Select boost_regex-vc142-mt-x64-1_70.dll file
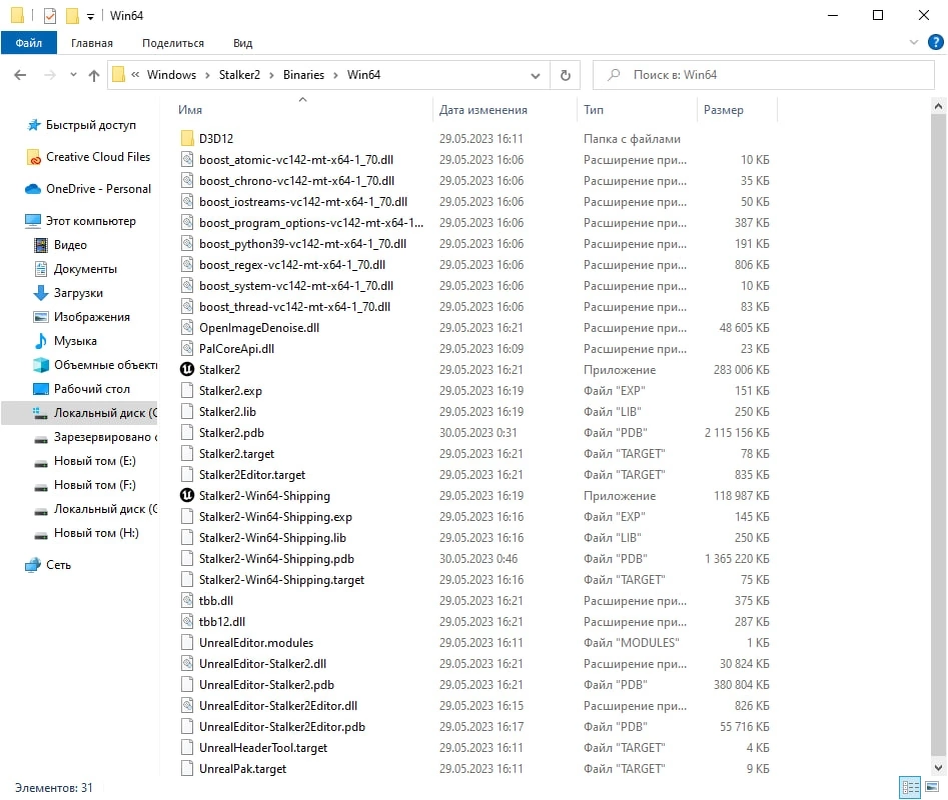 (292, 265)
